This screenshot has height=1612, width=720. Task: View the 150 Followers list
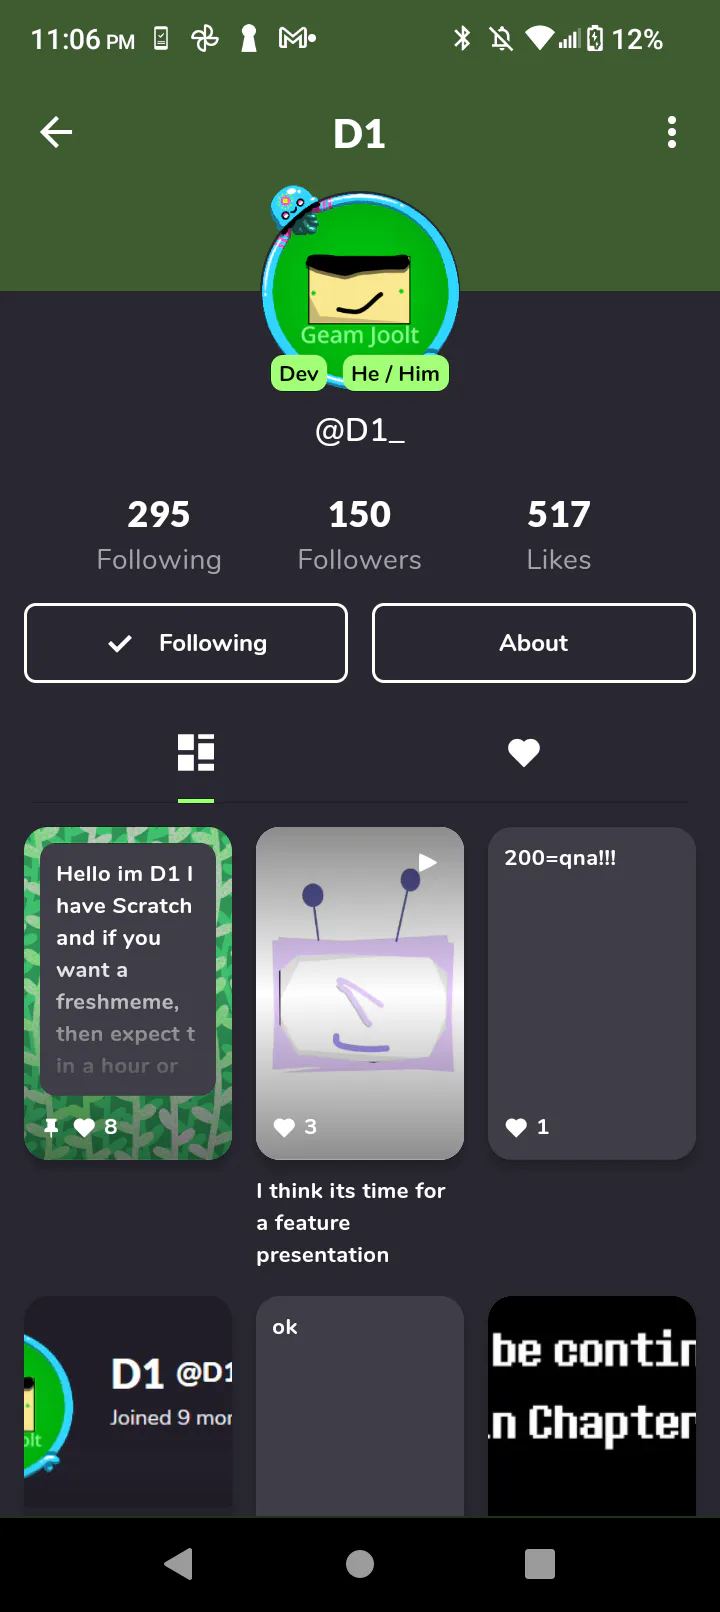pyautogui.click(x=360, y=535)
